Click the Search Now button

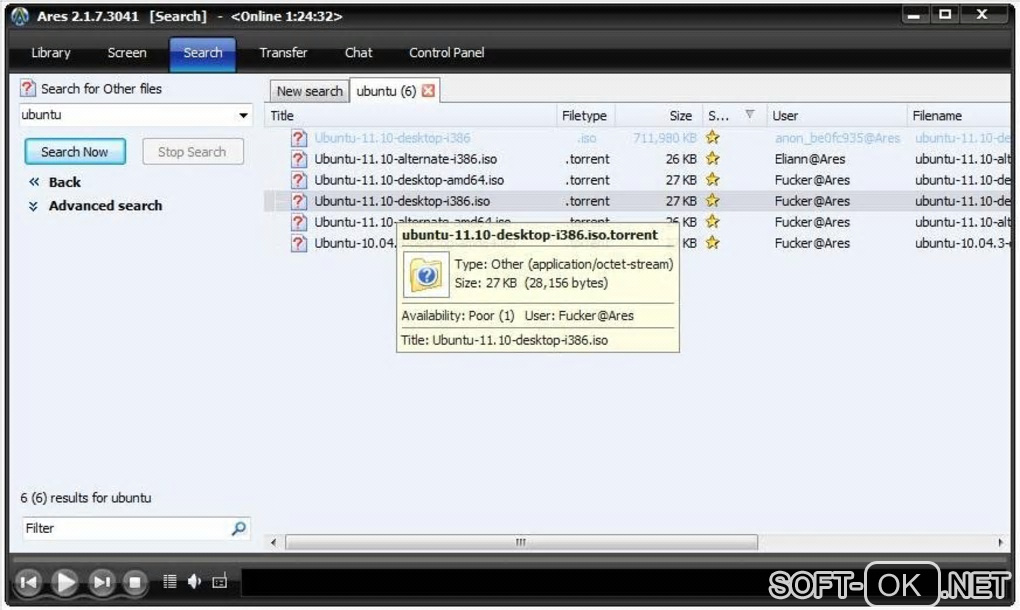click(x=75, y=152)
